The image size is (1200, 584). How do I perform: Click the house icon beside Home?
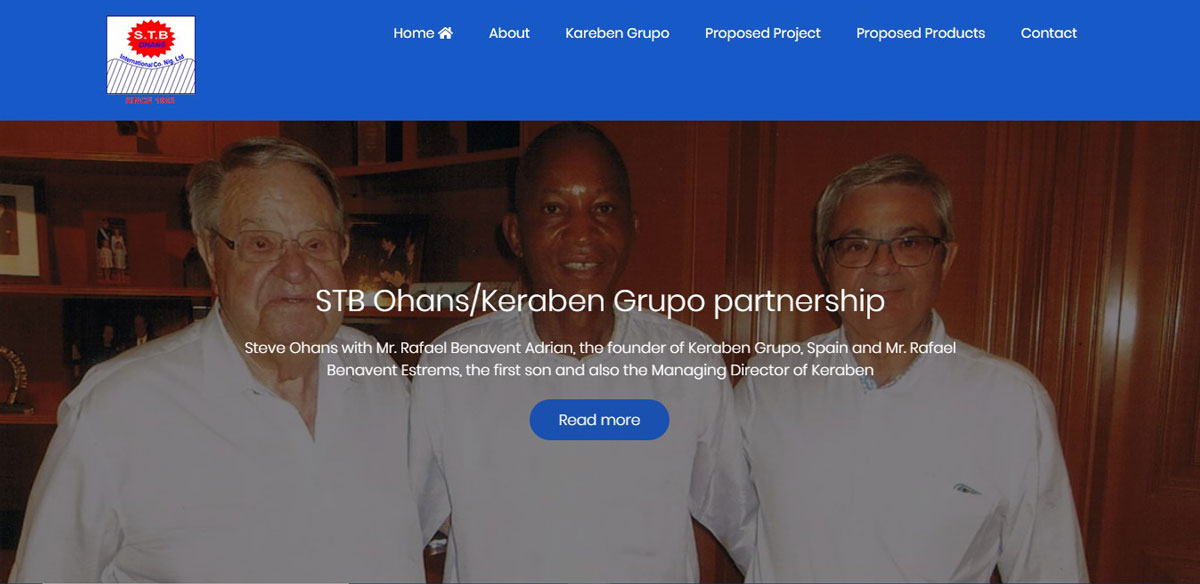click(446, 33)
